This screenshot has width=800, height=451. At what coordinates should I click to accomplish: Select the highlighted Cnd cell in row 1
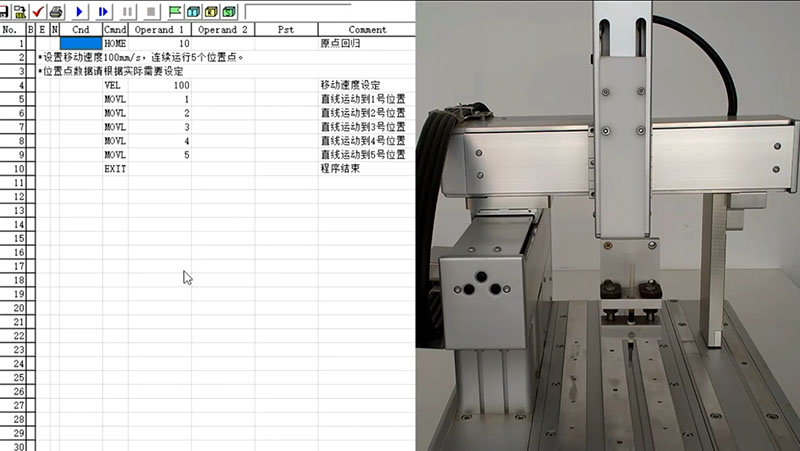[81, 44]
